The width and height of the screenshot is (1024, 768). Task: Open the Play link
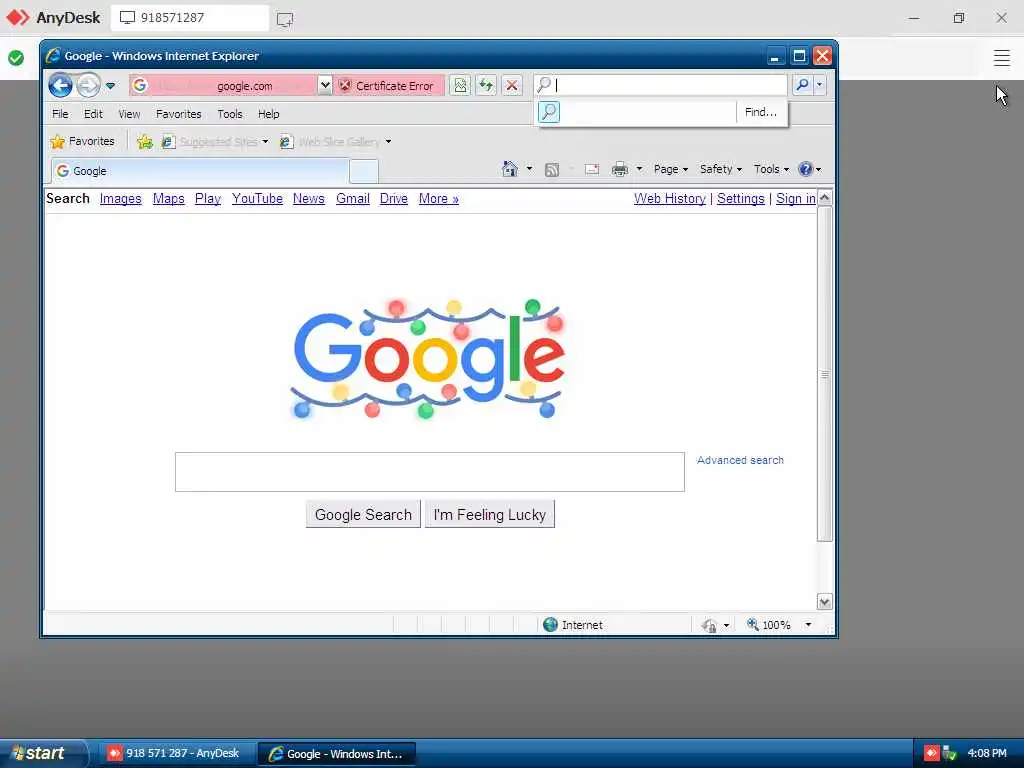click(x=208, y=199)
